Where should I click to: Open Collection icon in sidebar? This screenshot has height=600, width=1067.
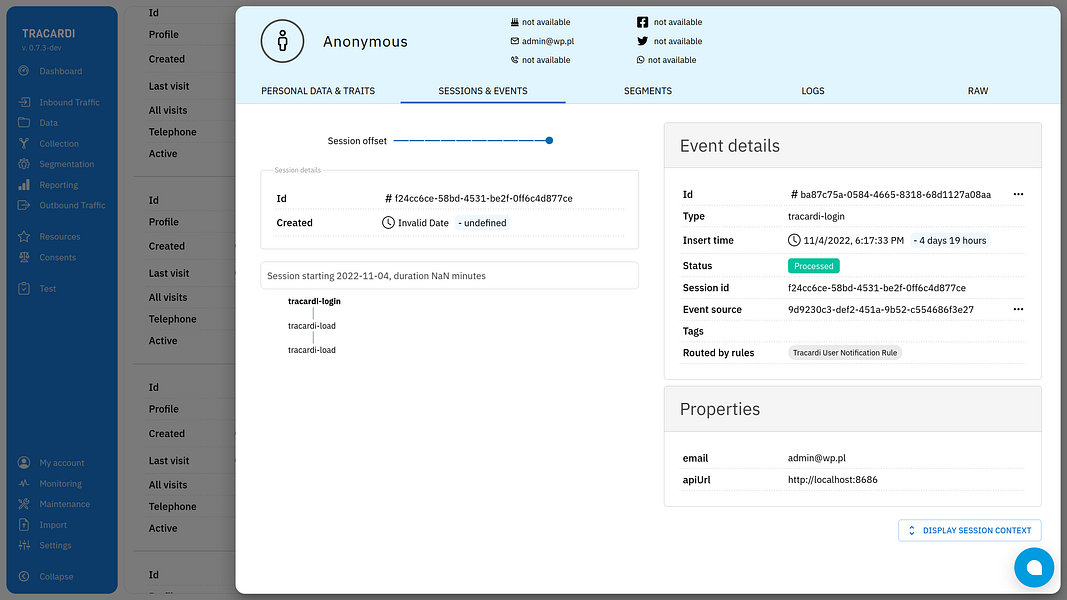pyautogui.click(x=24, y=144)
